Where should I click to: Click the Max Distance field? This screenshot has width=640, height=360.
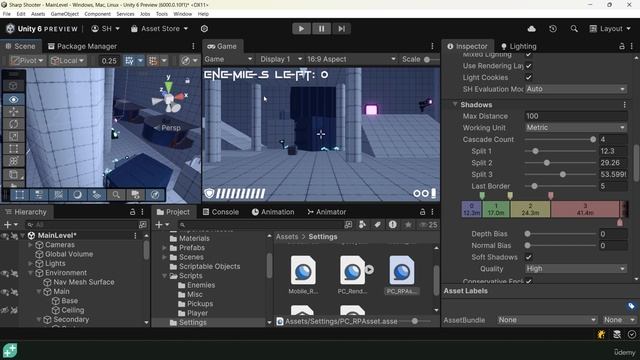576,116
